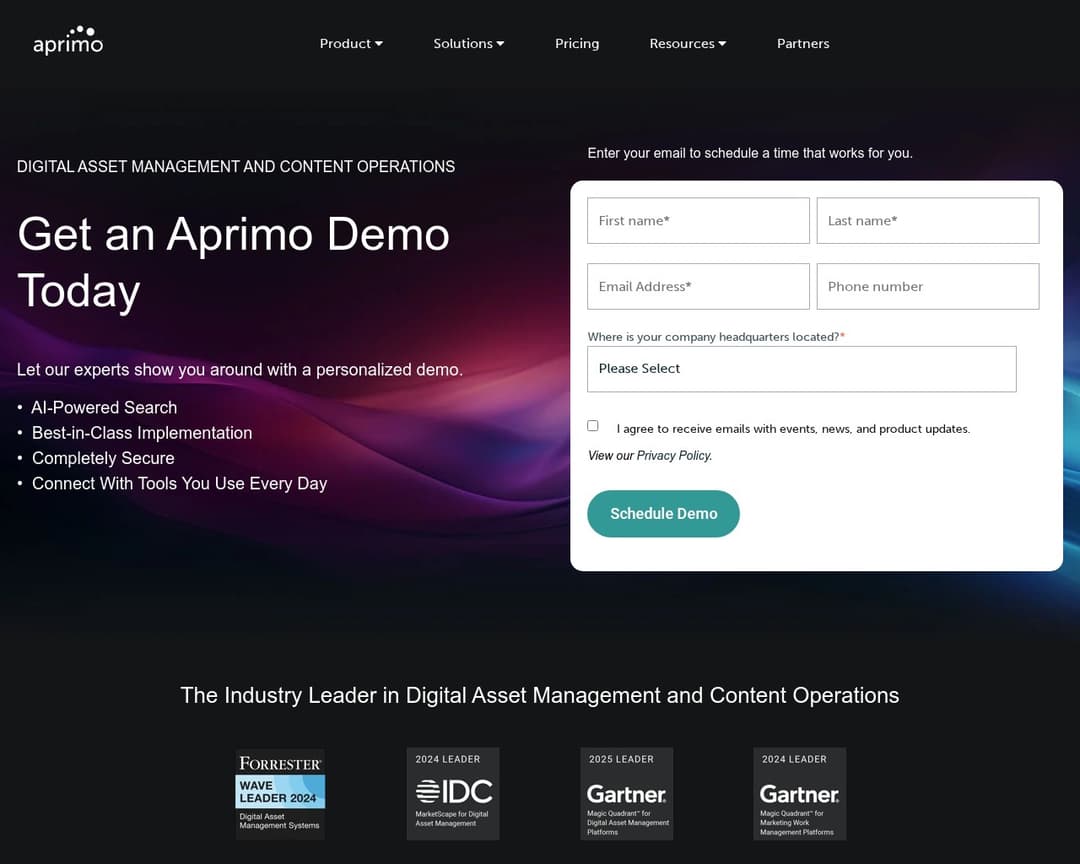Click the IDC MarketScape 2024 Leader badge

coord(453,793)
